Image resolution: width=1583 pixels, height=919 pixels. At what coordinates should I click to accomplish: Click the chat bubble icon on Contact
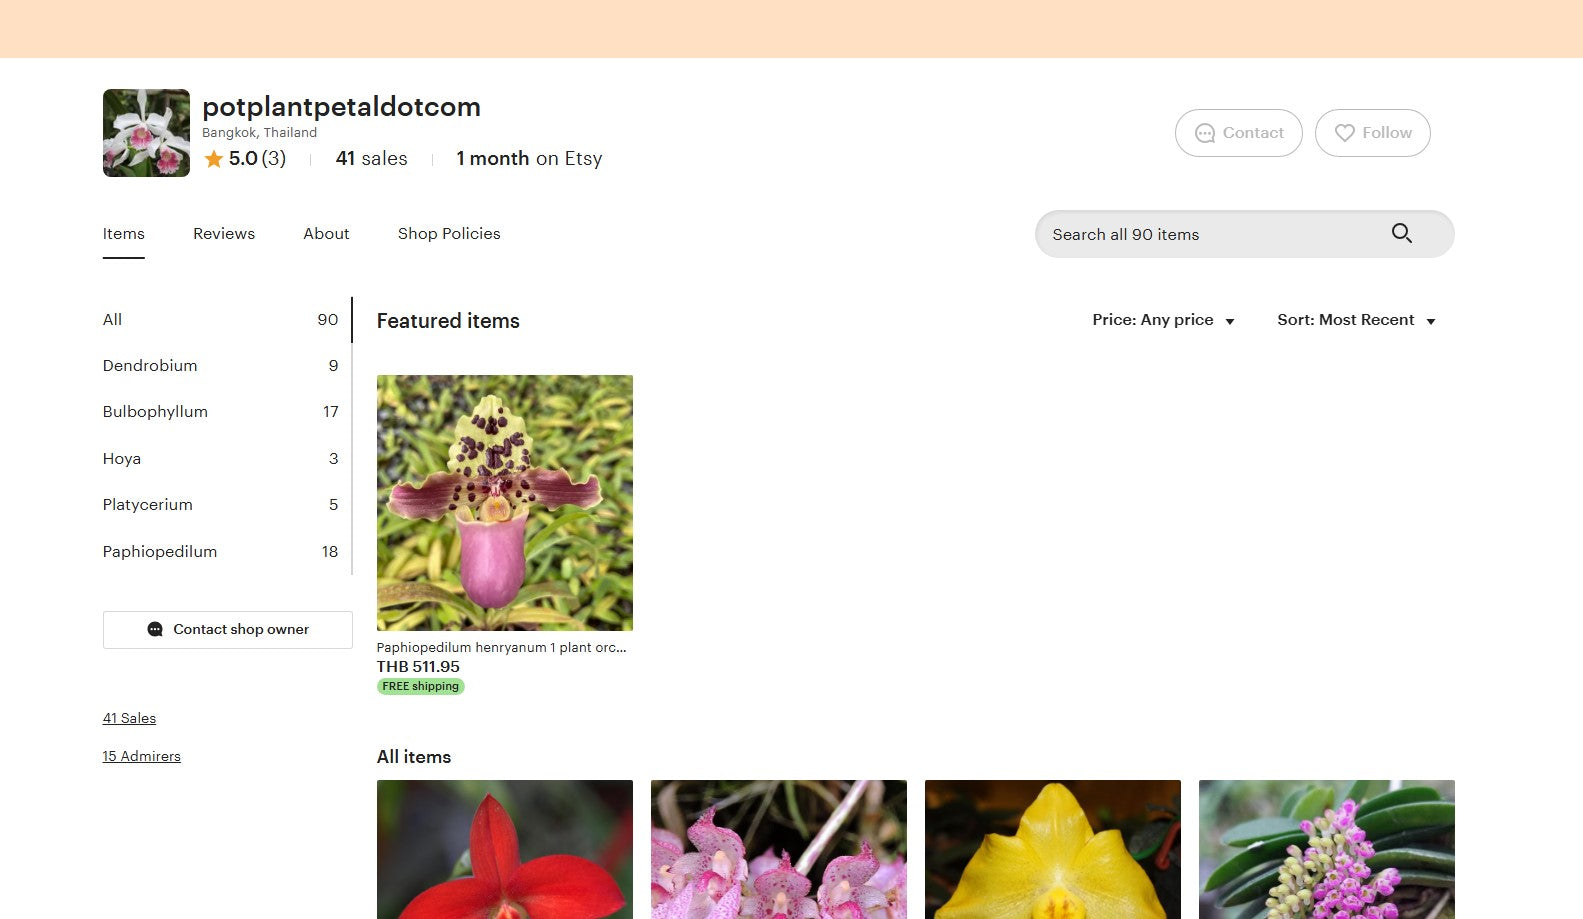click(x=1205, y=133)
